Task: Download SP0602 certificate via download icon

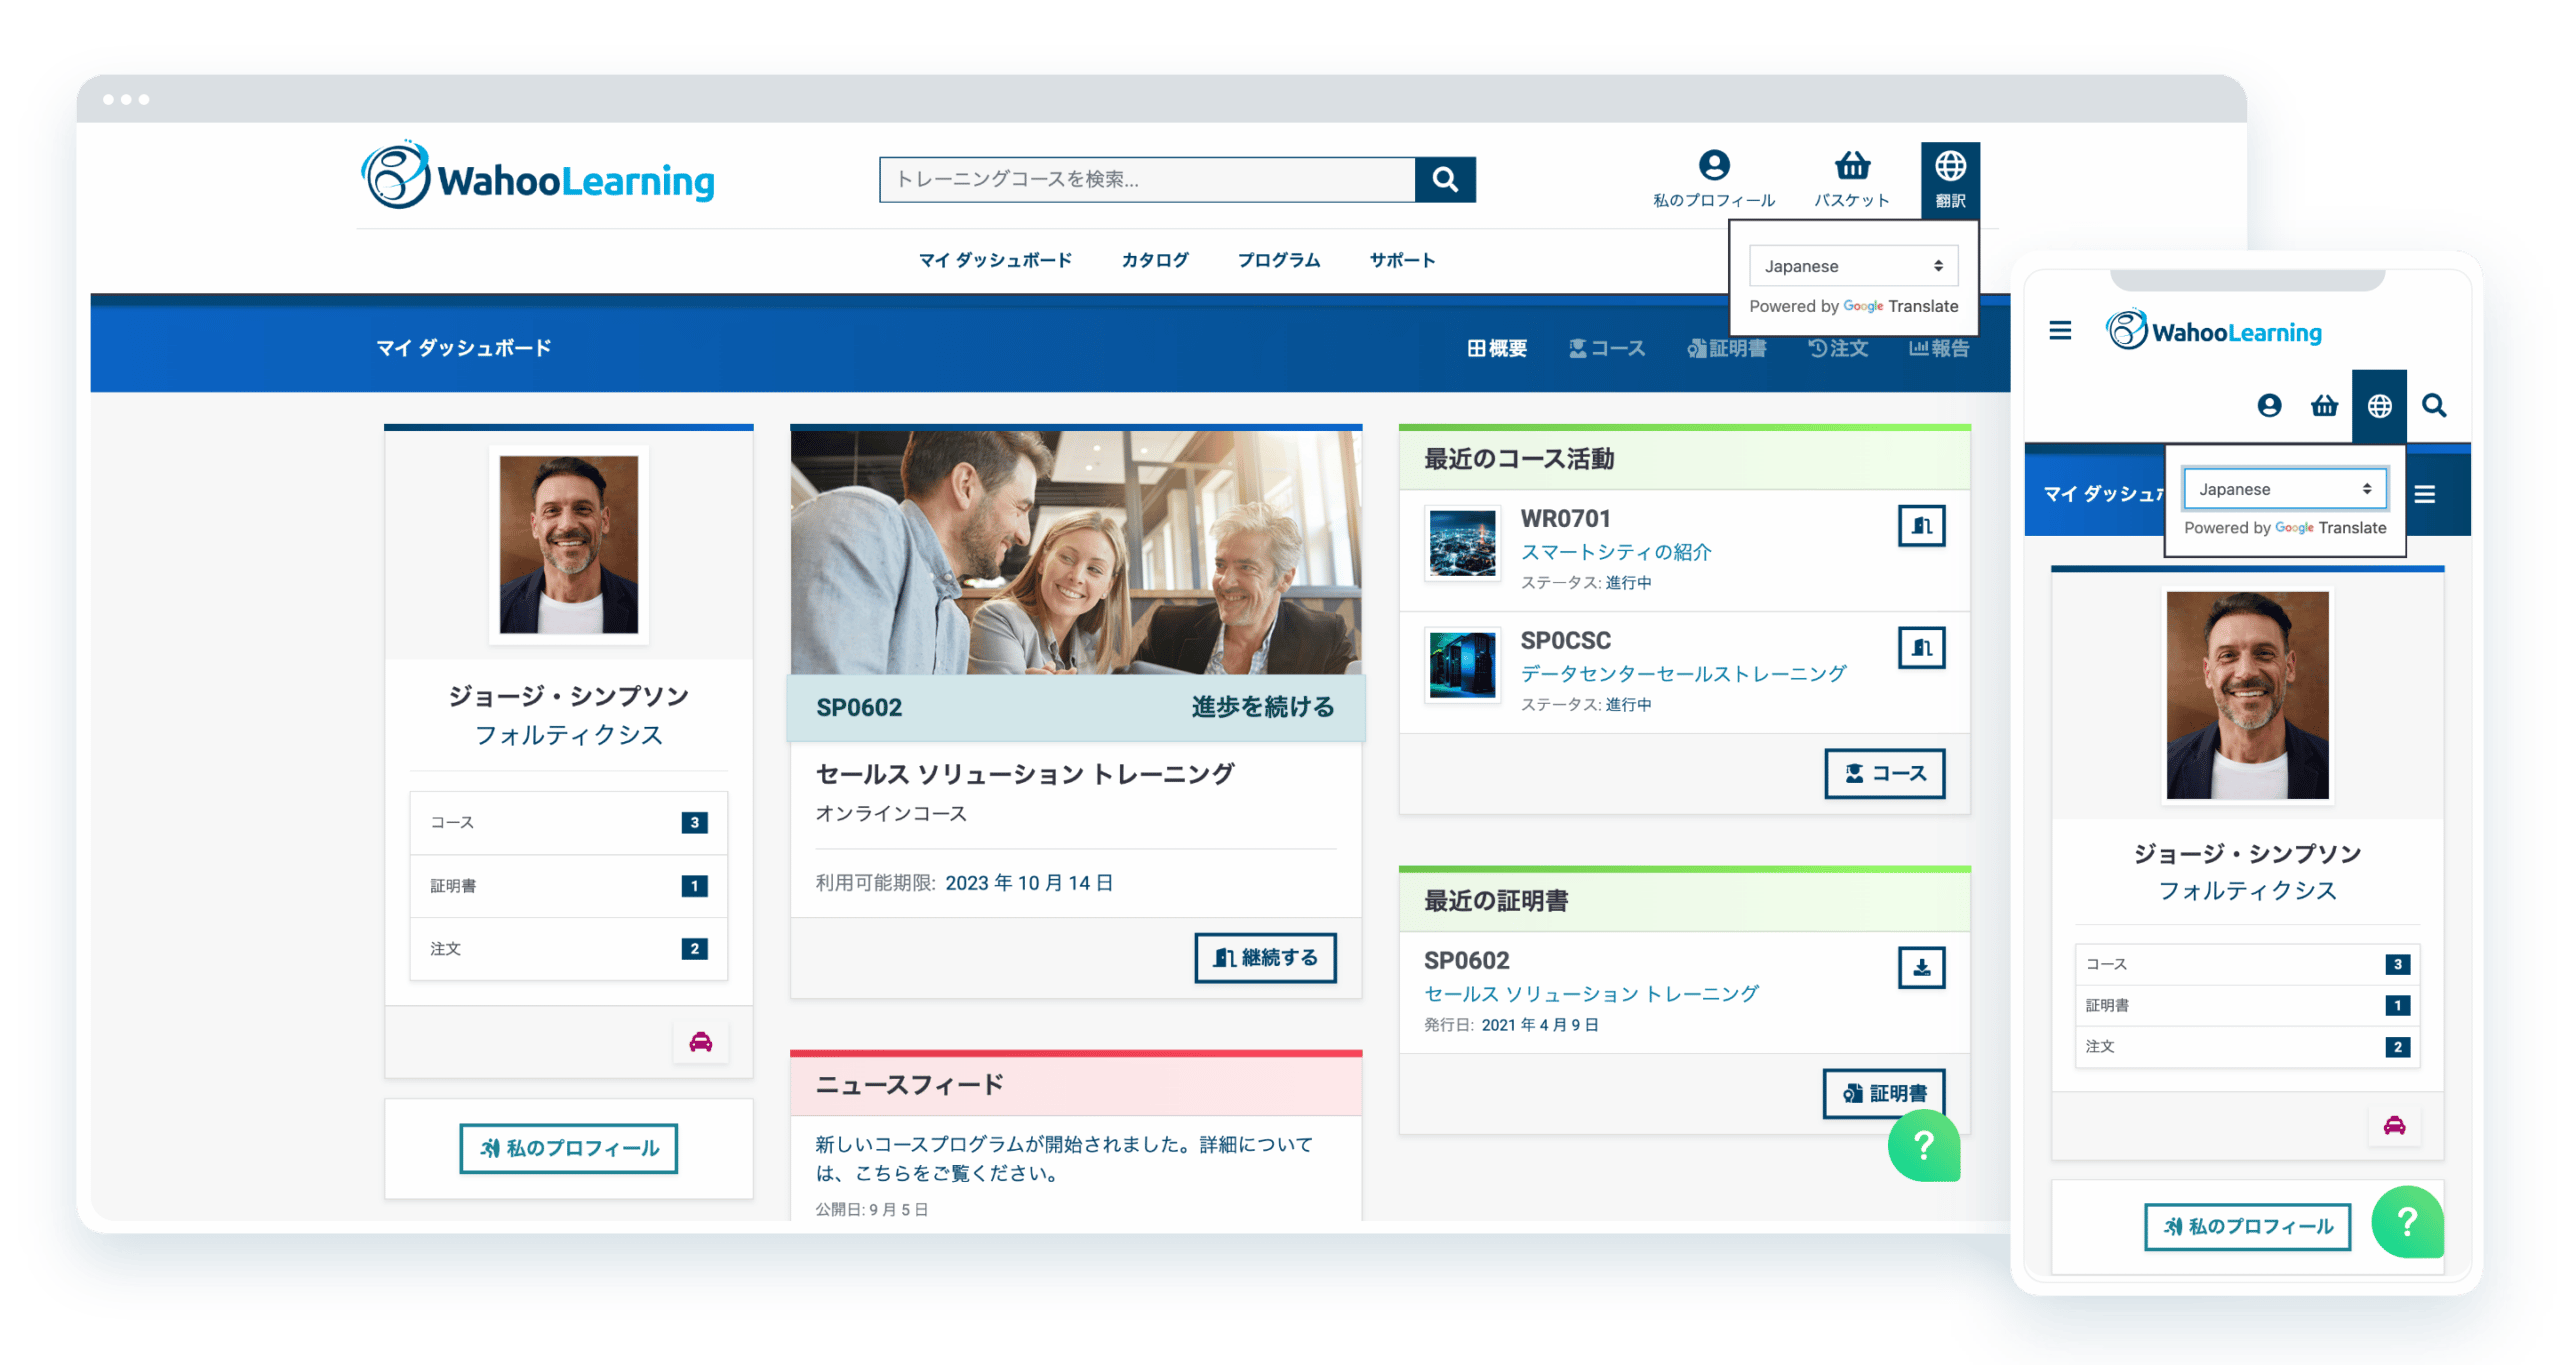Action: pyautogui.click(x=1920, y=967)
